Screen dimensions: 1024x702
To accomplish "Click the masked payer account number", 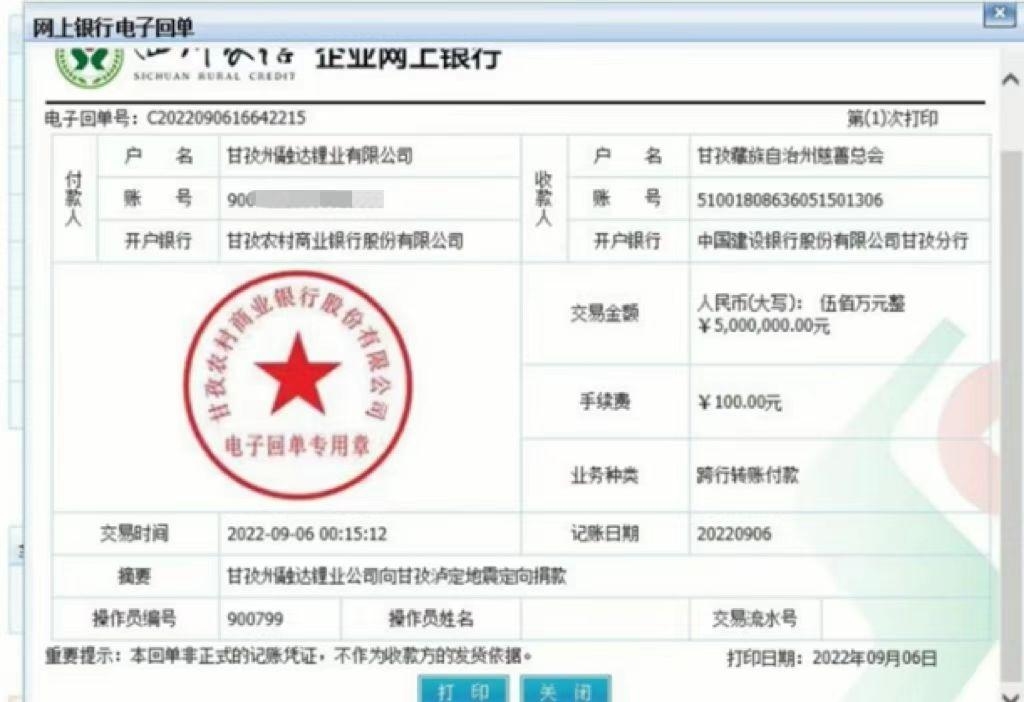I will click(x=305, y=199).
